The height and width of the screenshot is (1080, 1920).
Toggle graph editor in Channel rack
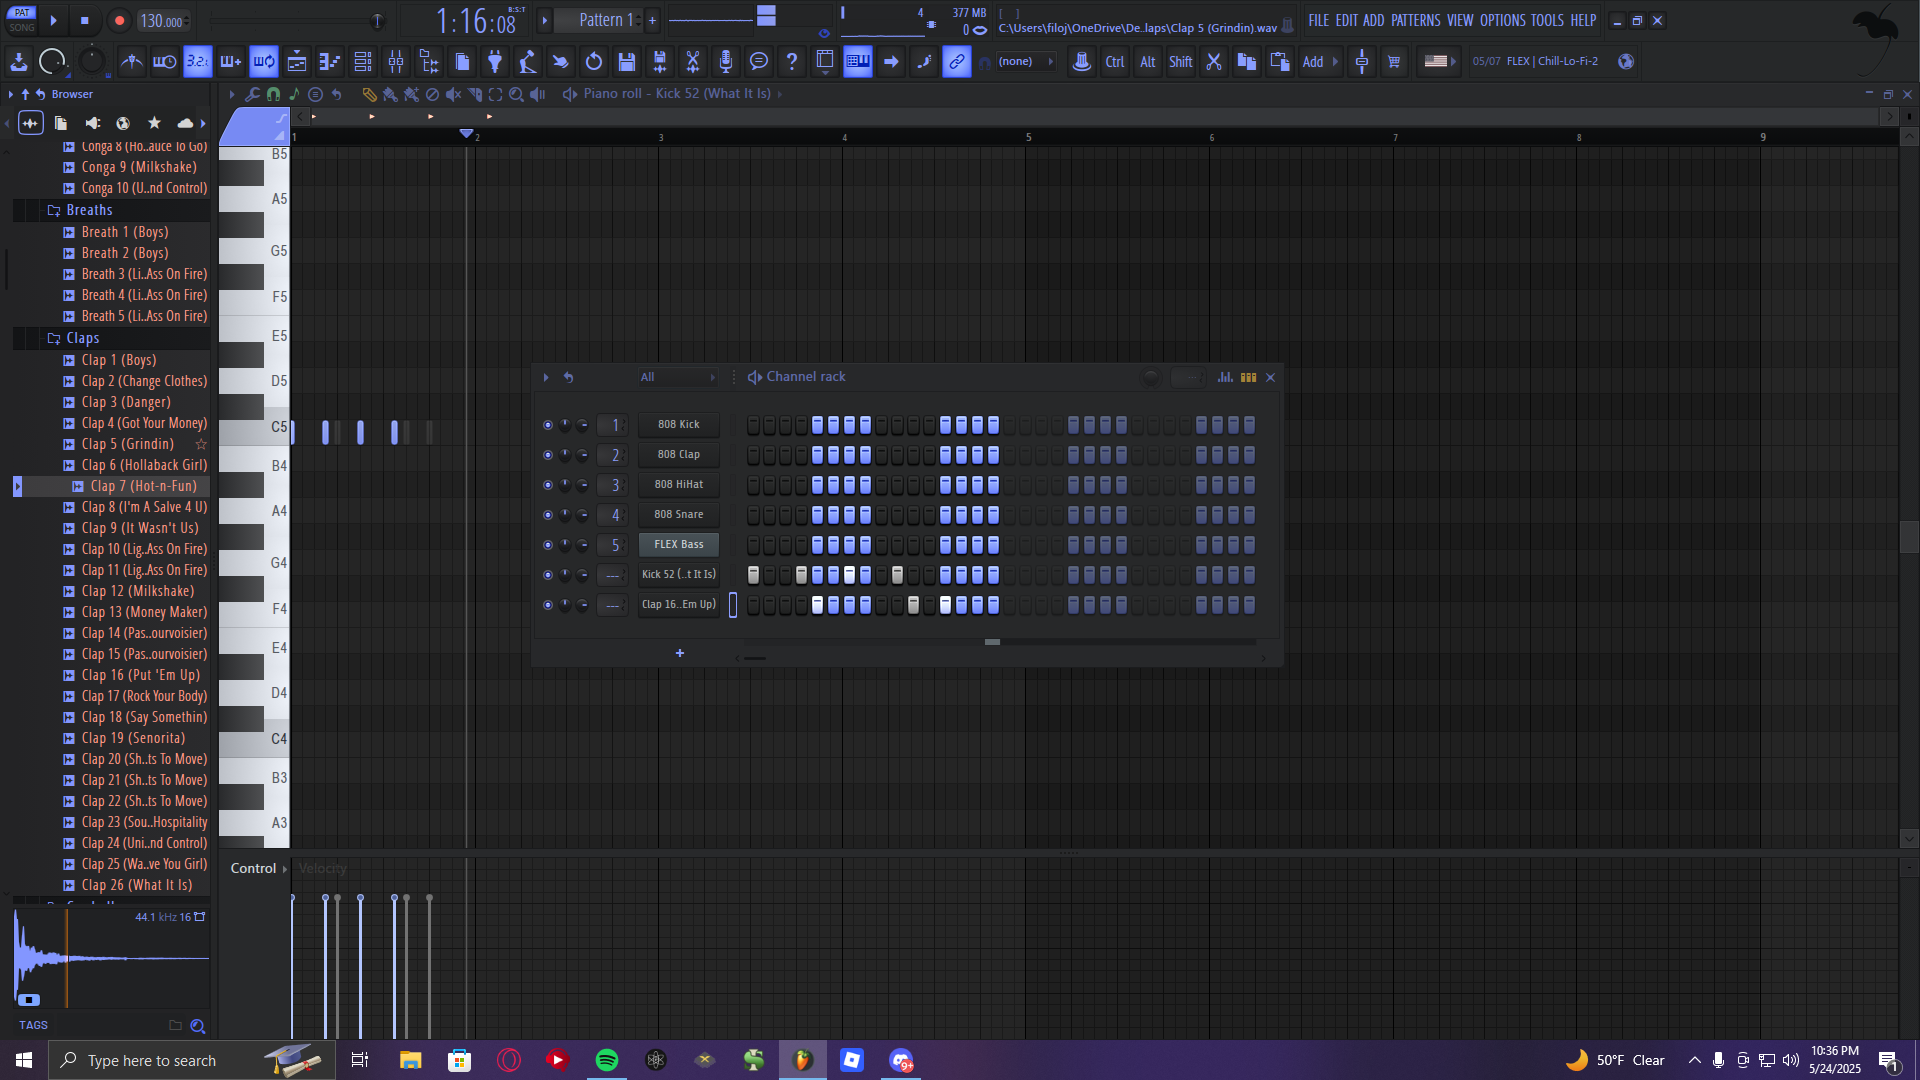tap(1225, 377)
